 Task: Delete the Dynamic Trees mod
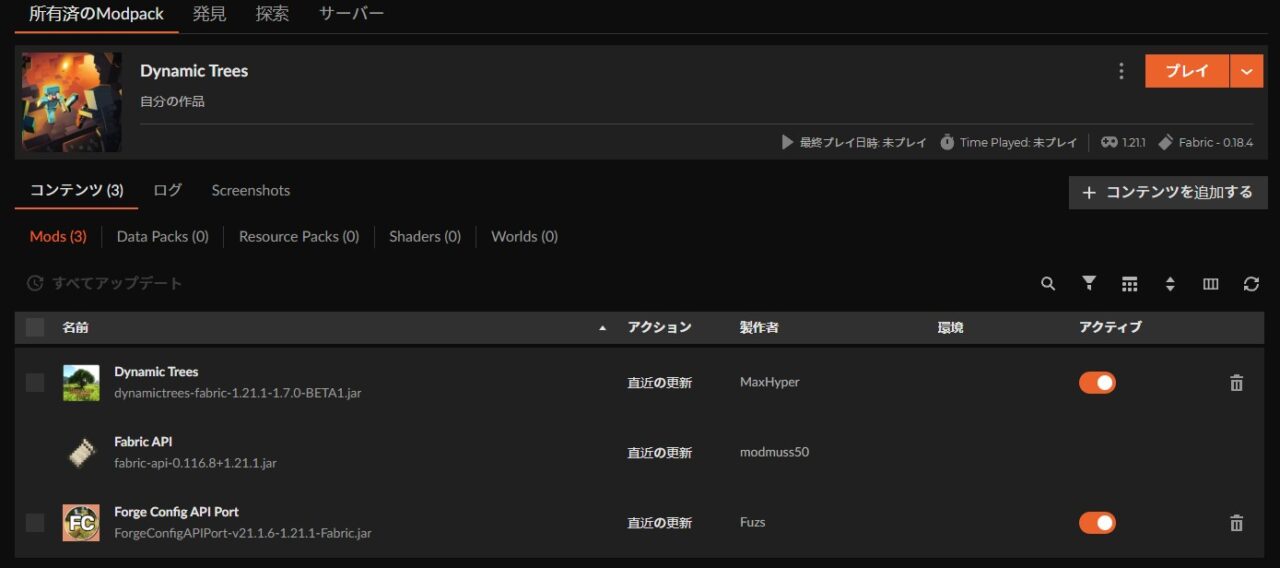[1236, 383]
